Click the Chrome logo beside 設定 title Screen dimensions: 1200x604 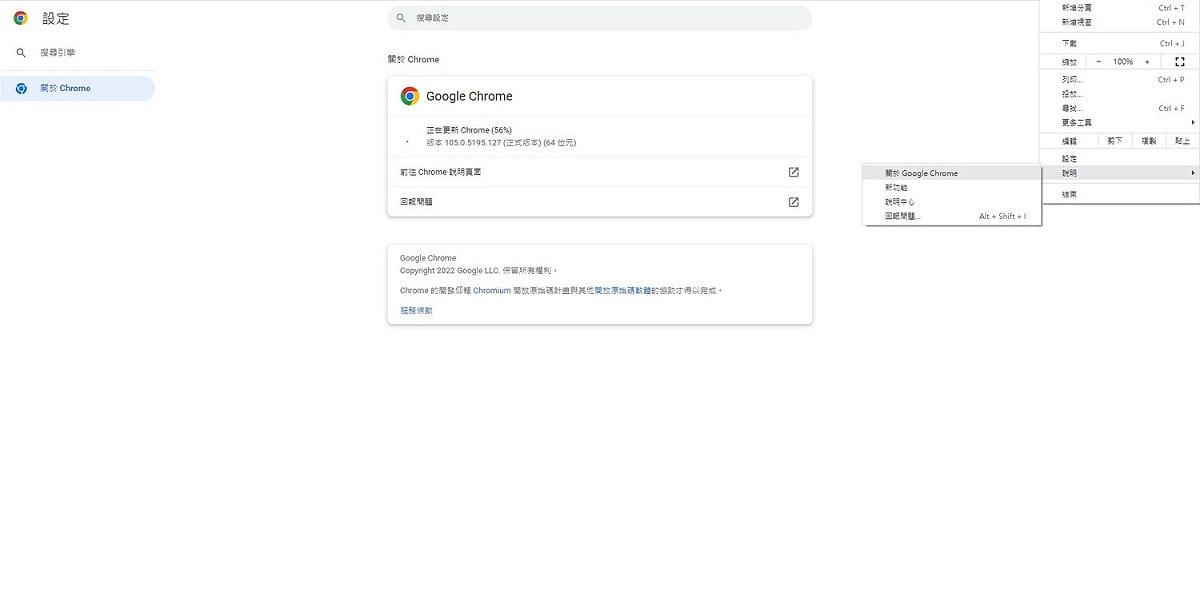point(20,18)
